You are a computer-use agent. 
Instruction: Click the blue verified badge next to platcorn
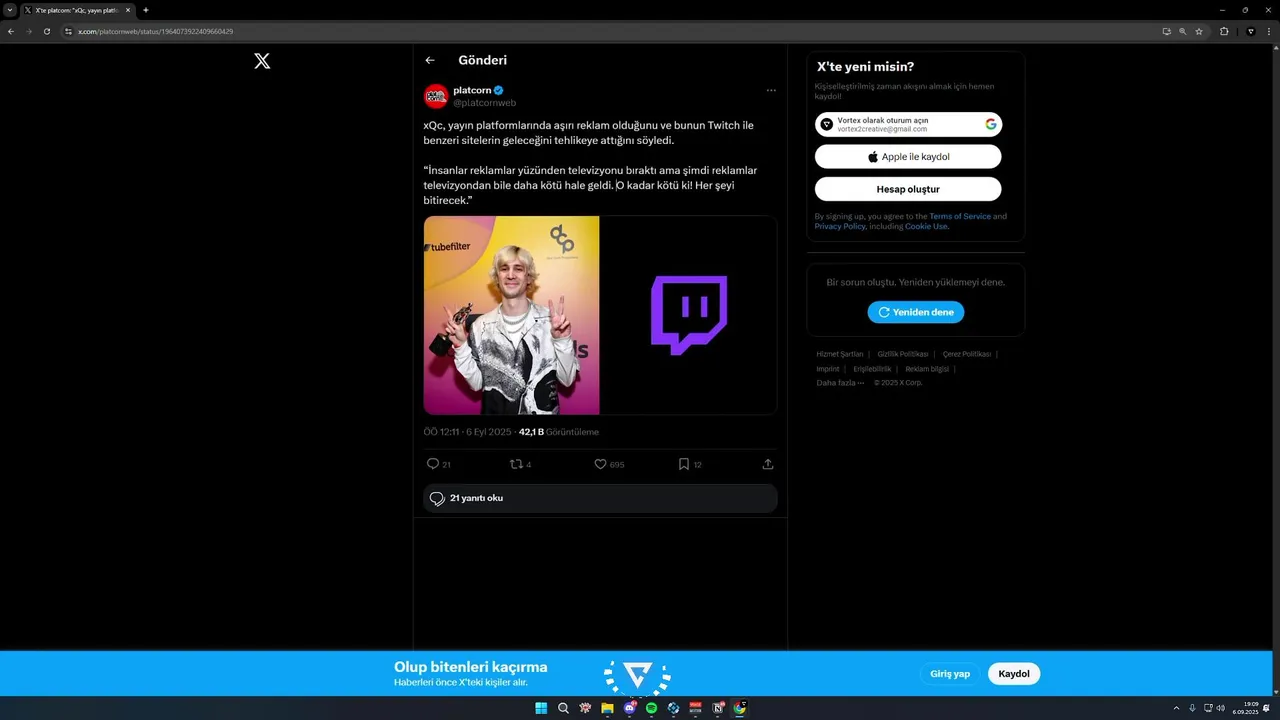click(x=498, y=90)
